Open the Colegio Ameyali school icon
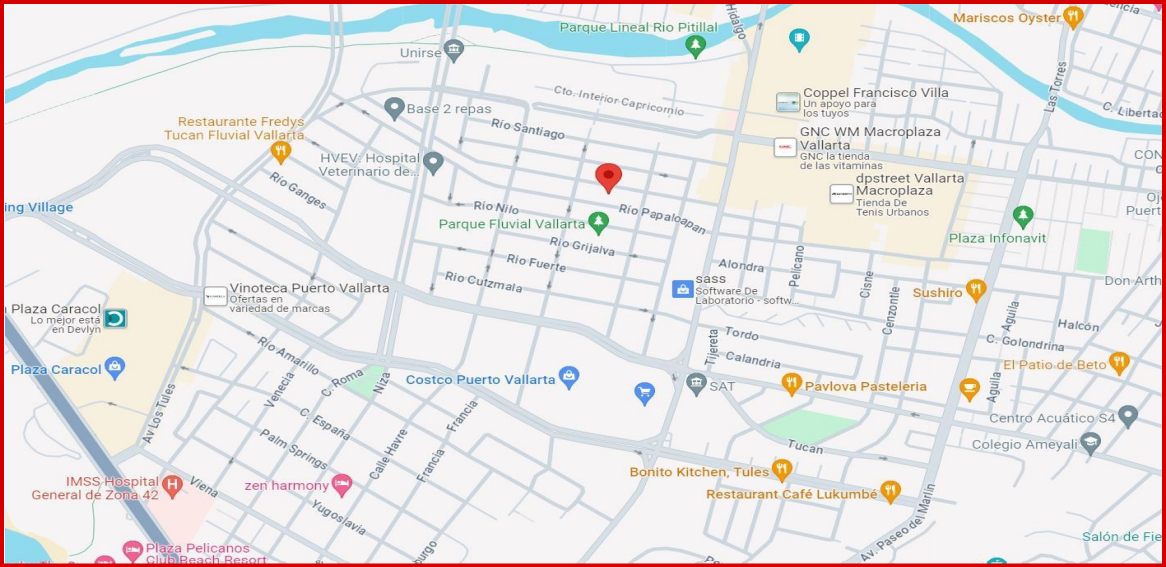The height and width of the screenshot is (567, 1166). [x=1090, y=443]
